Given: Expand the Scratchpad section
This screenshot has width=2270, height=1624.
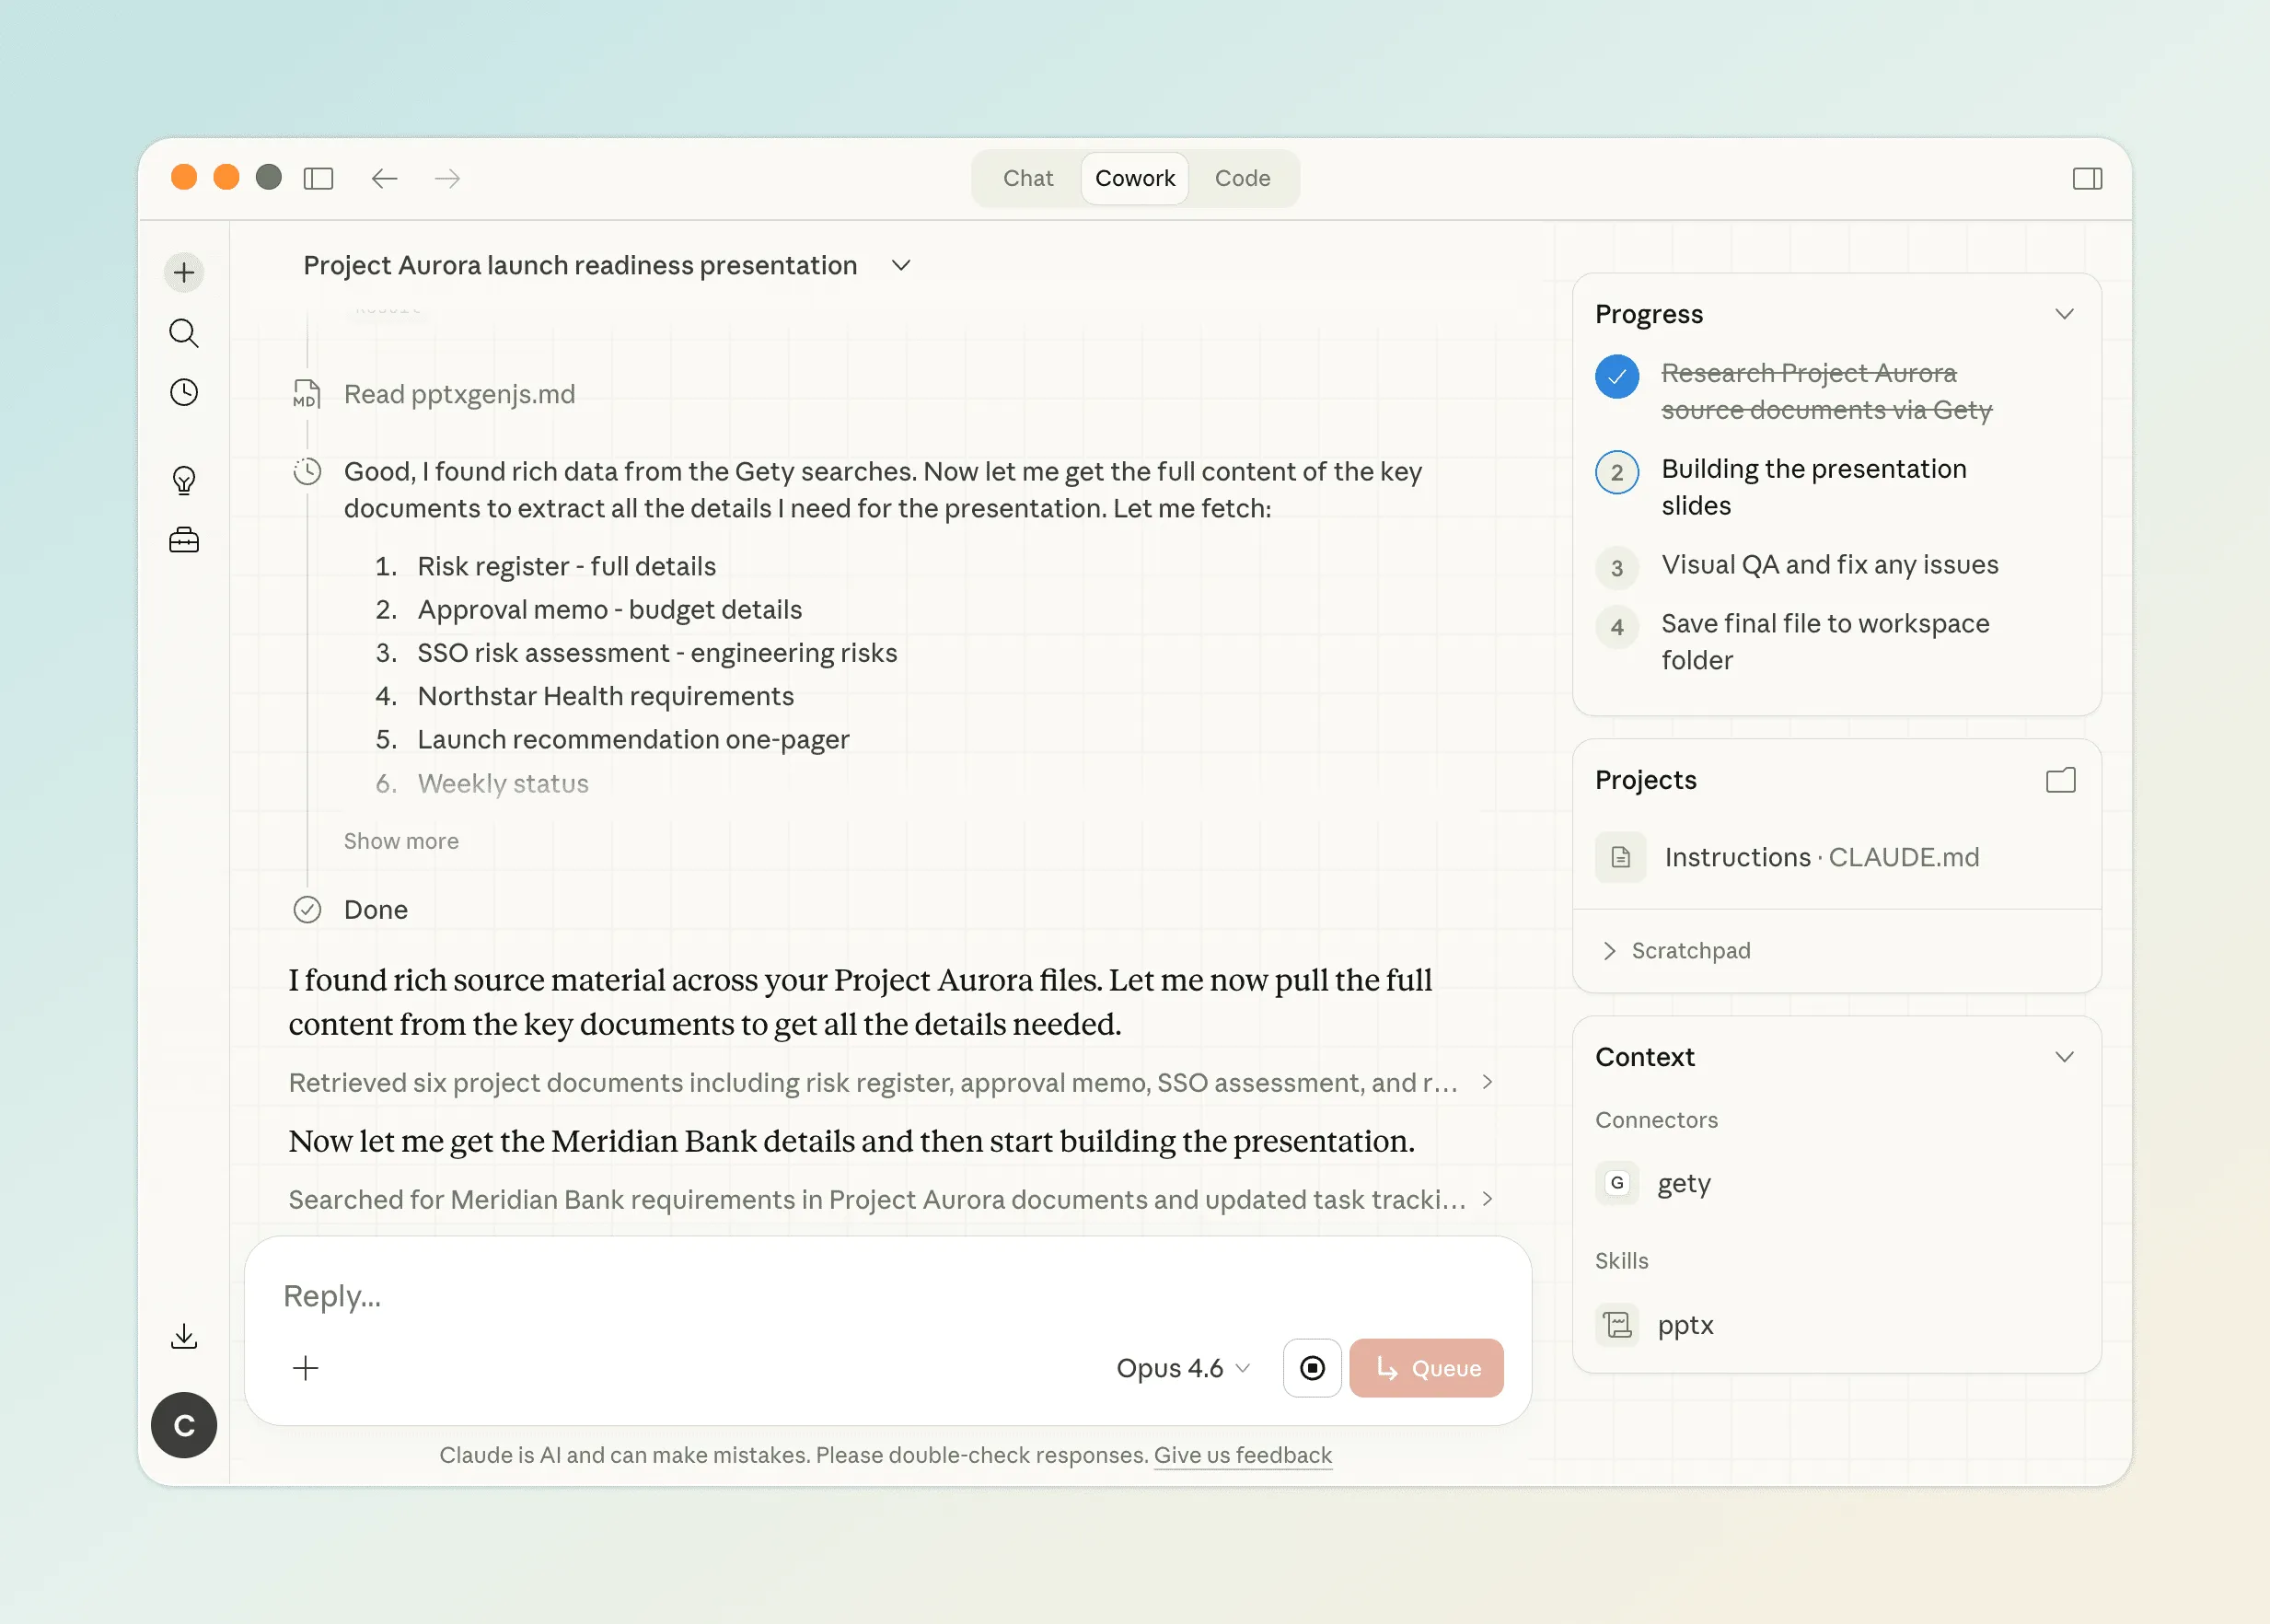Looking at the screenshot, I should tap(1690, 950).
